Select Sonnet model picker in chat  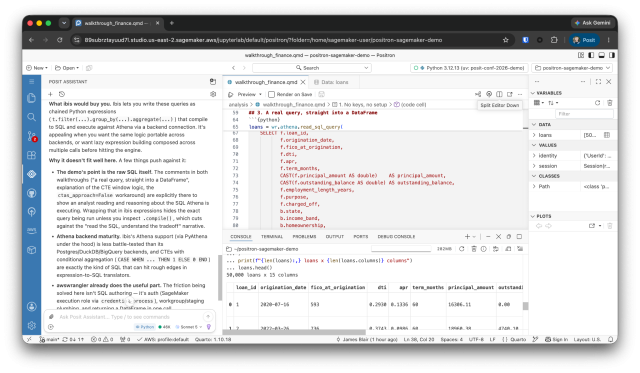189,327
